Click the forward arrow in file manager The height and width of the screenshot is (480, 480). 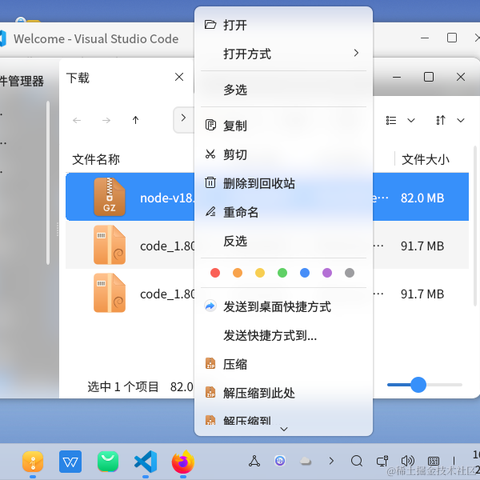click(106, 120)
